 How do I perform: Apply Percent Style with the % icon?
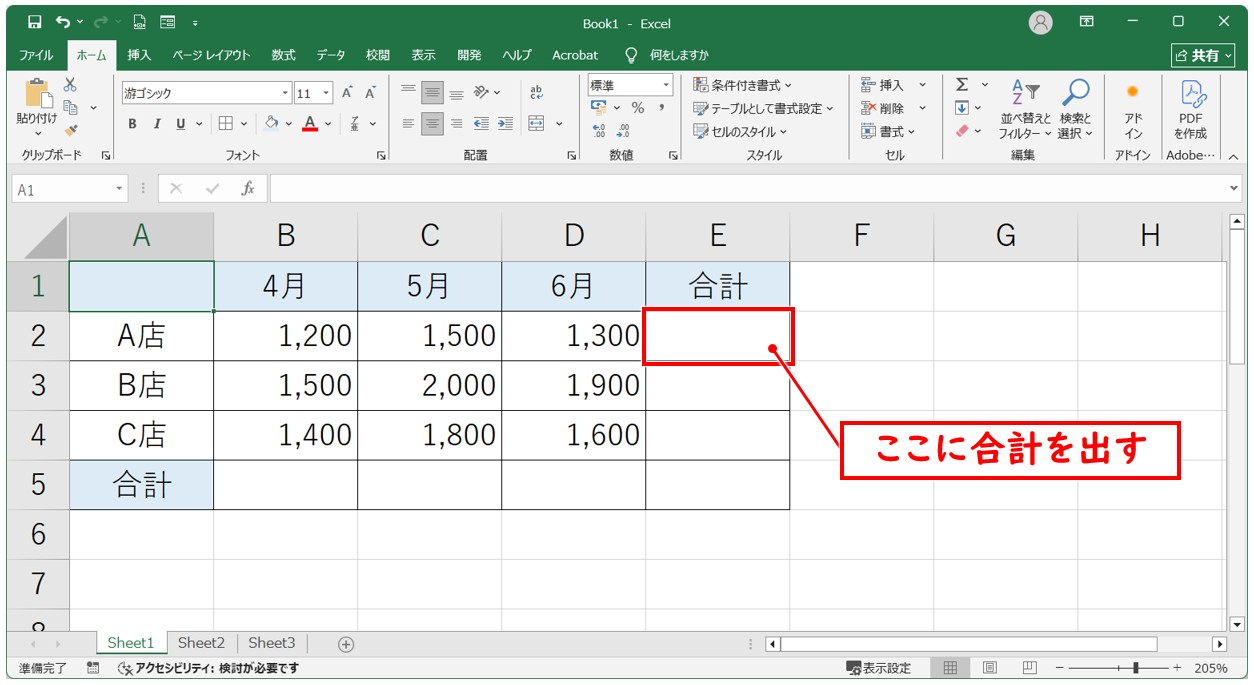coord(637,108)
